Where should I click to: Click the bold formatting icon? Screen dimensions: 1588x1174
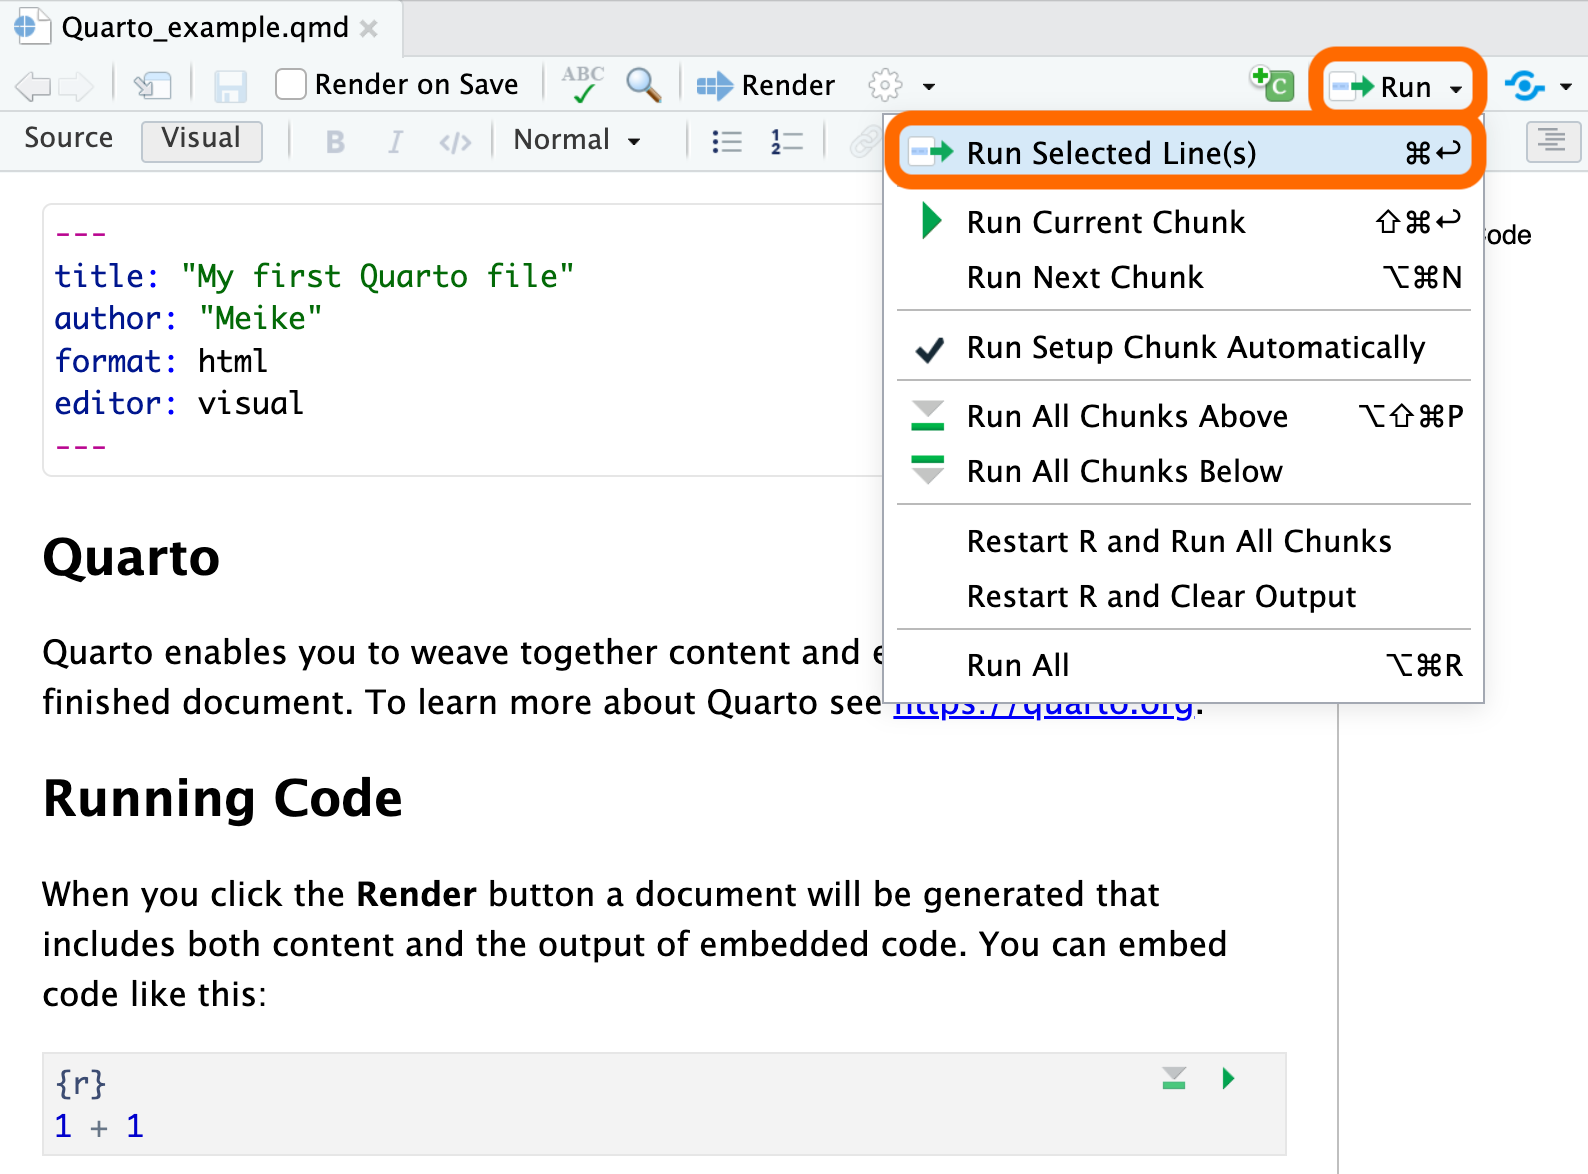(335, 142)
